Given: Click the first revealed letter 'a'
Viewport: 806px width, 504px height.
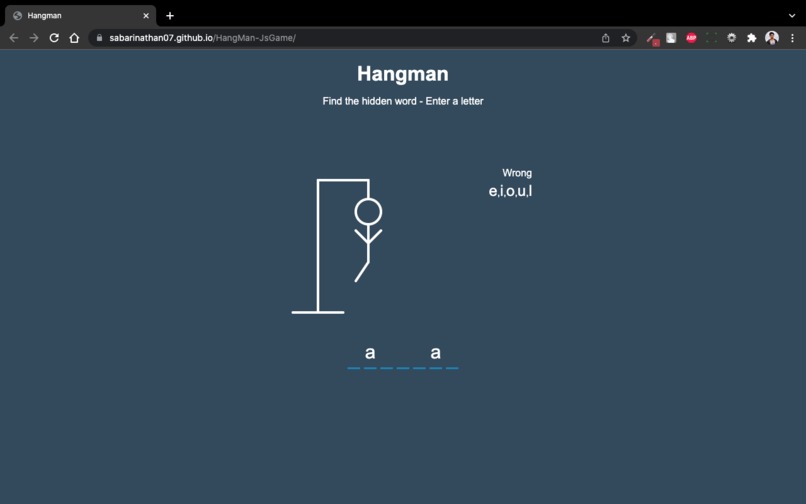Looking at the screenshot, I should point(370,353).
